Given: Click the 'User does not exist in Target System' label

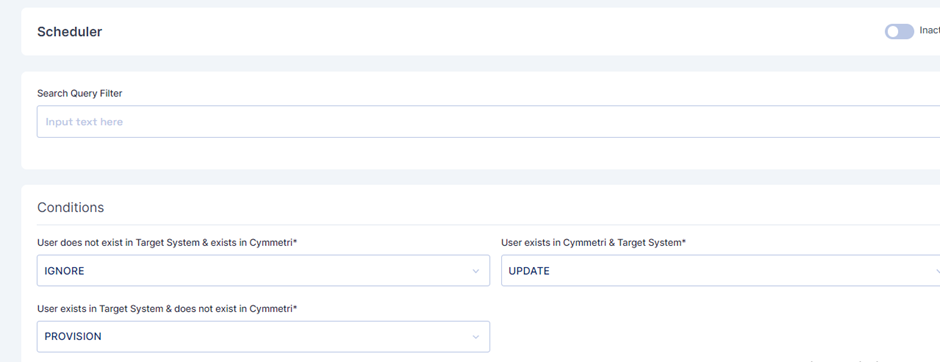Looking at the screenshot, I should (x=167, y=243).
